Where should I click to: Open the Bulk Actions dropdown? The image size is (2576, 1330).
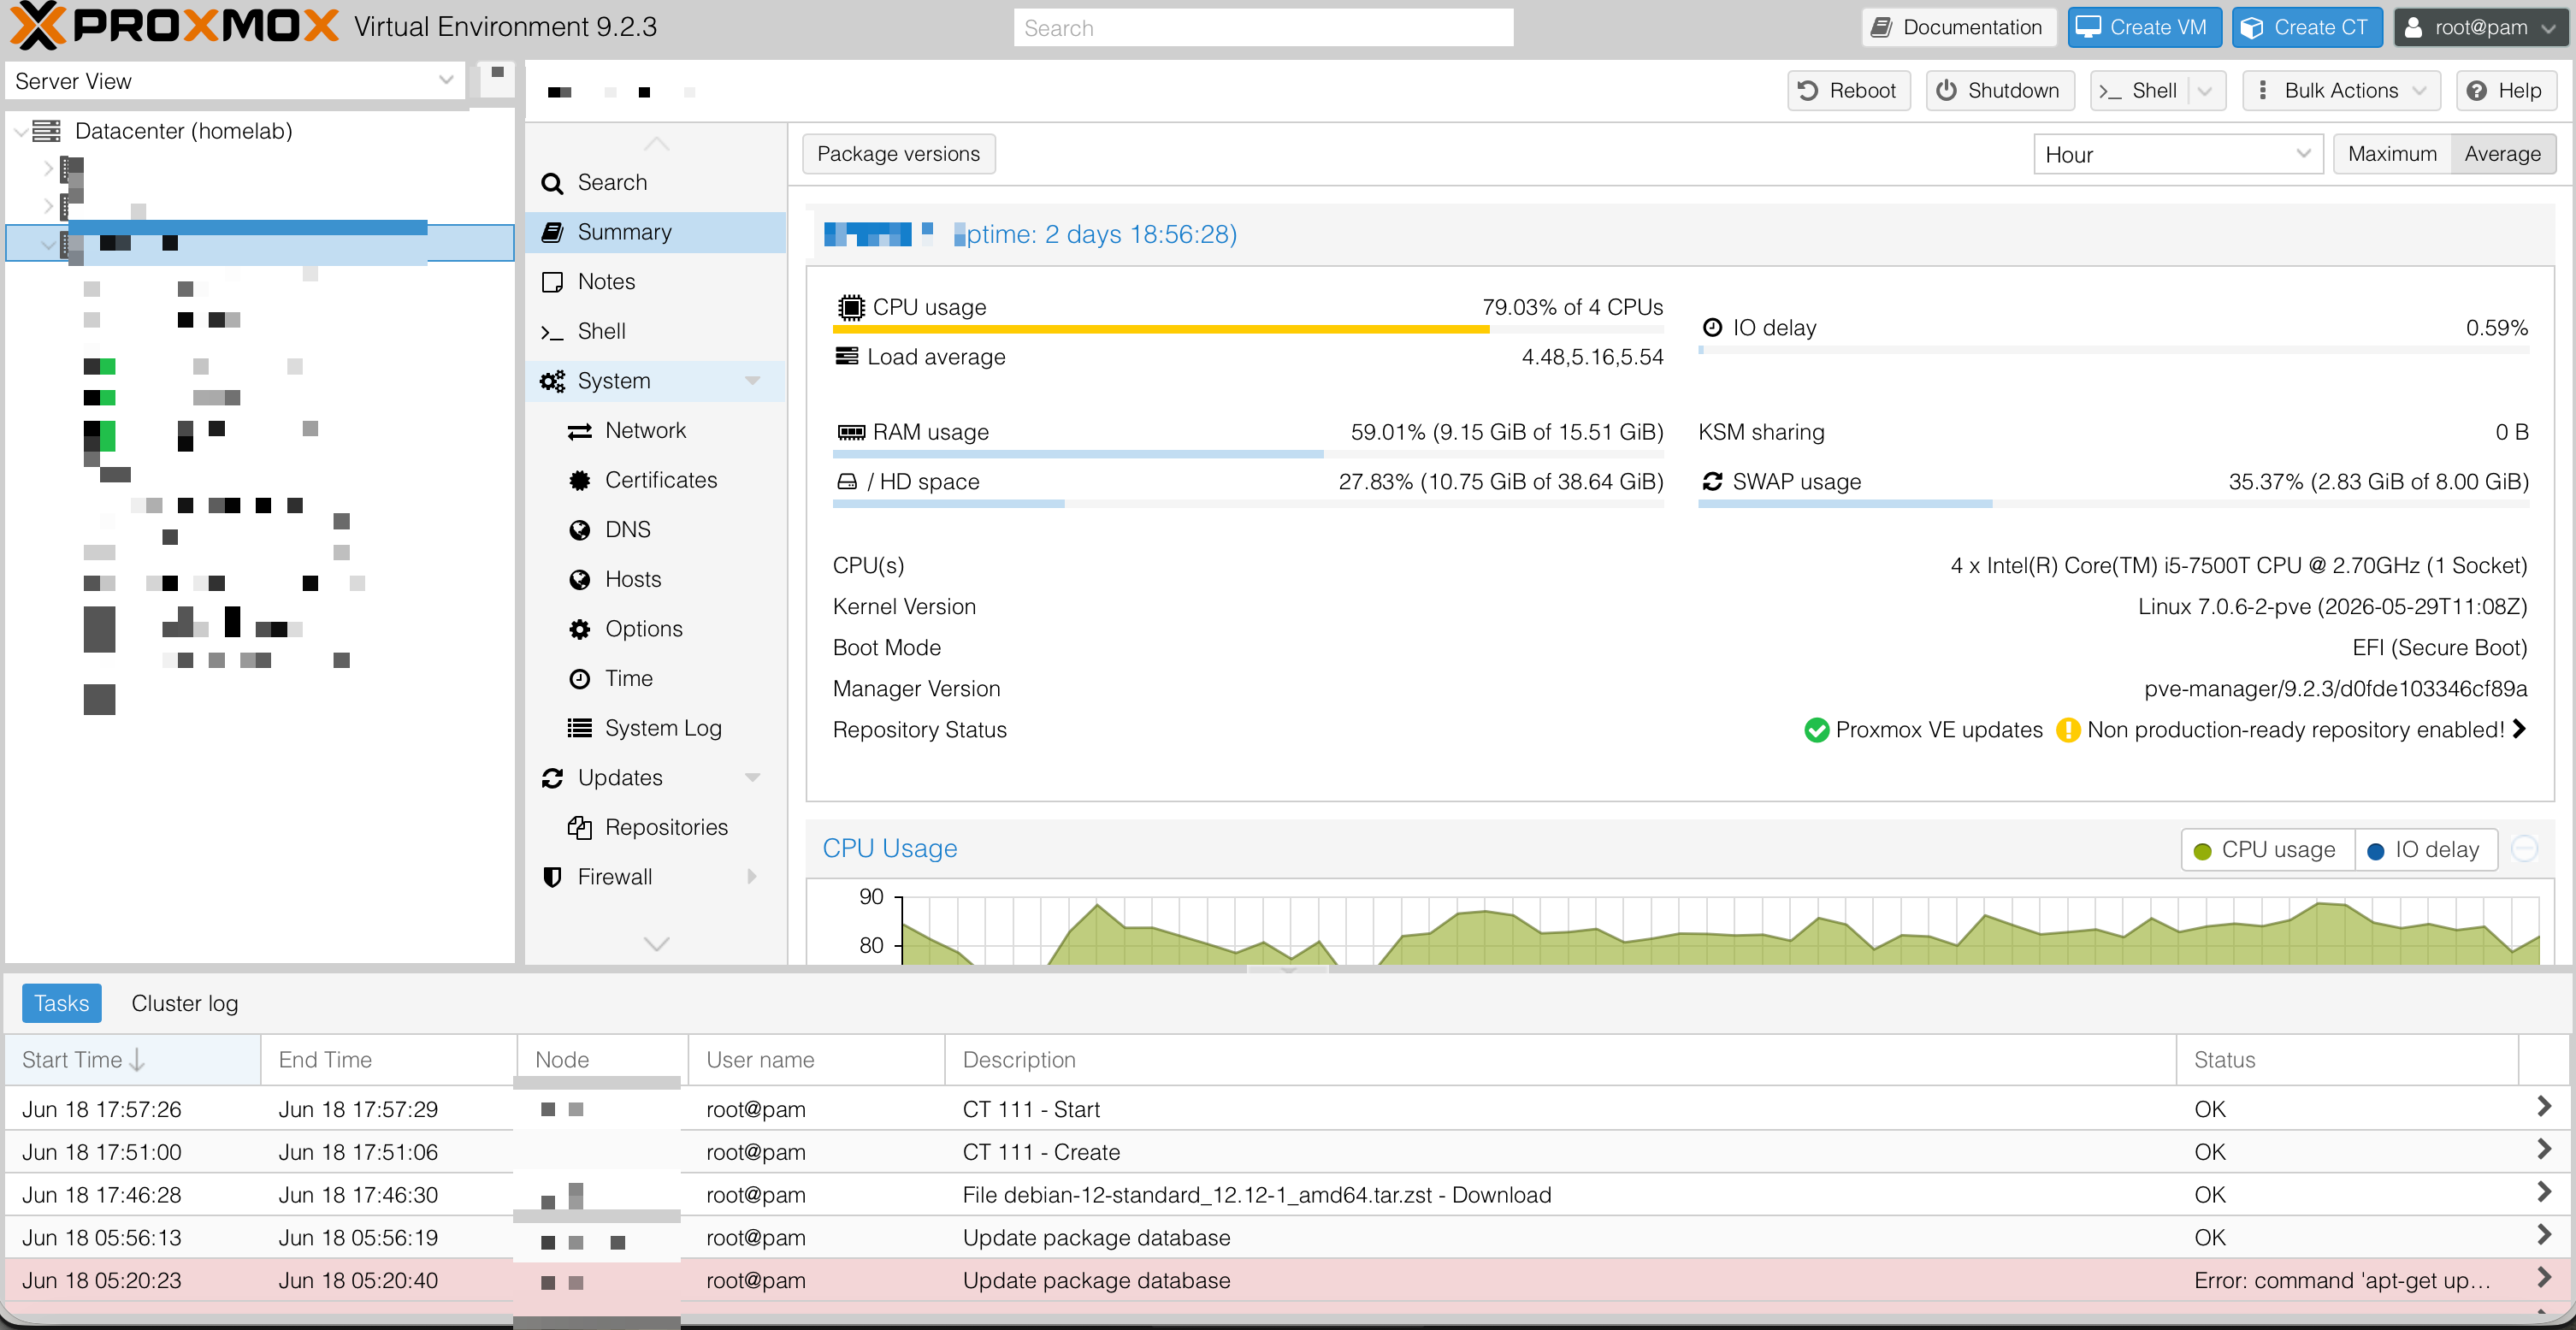pos(2341,91)
